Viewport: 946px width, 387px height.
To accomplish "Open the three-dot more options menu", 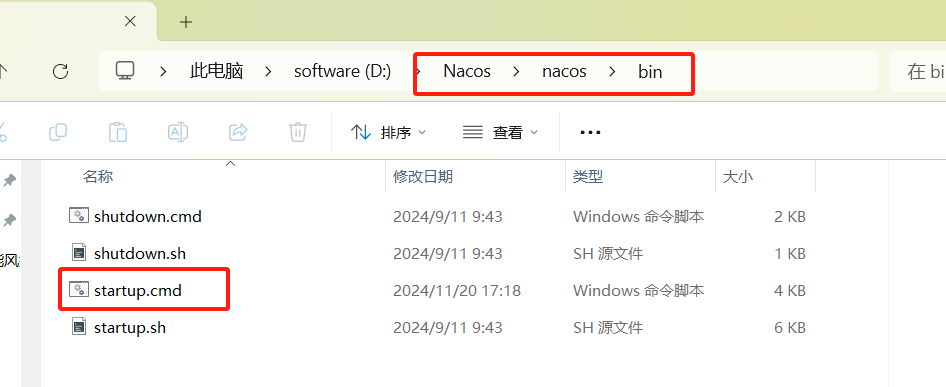I will 590,132.
